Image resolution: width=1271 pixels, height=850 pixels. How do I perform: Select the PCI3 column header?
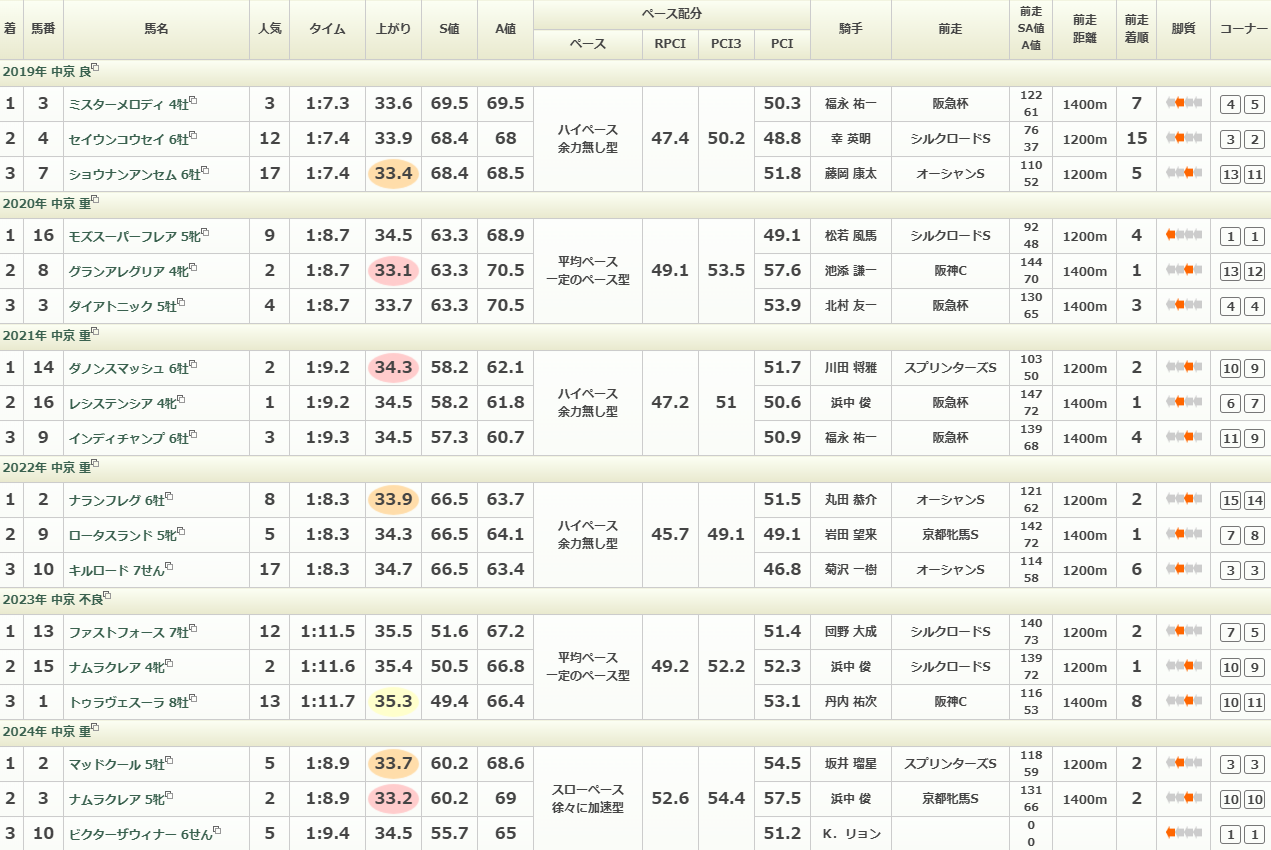click(726, 44)
